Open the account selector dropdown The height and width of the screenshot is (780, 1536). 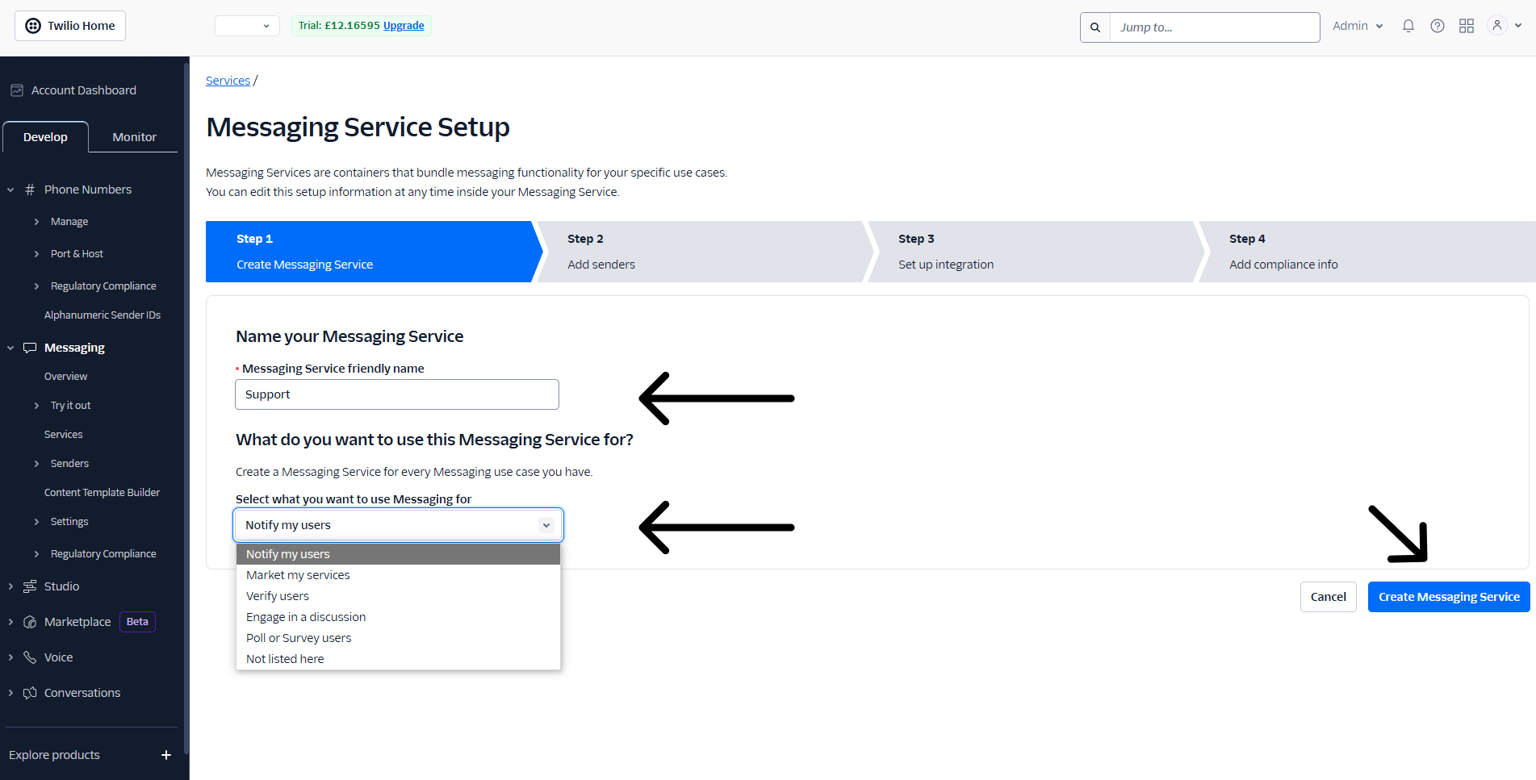(x=247, y=26)
